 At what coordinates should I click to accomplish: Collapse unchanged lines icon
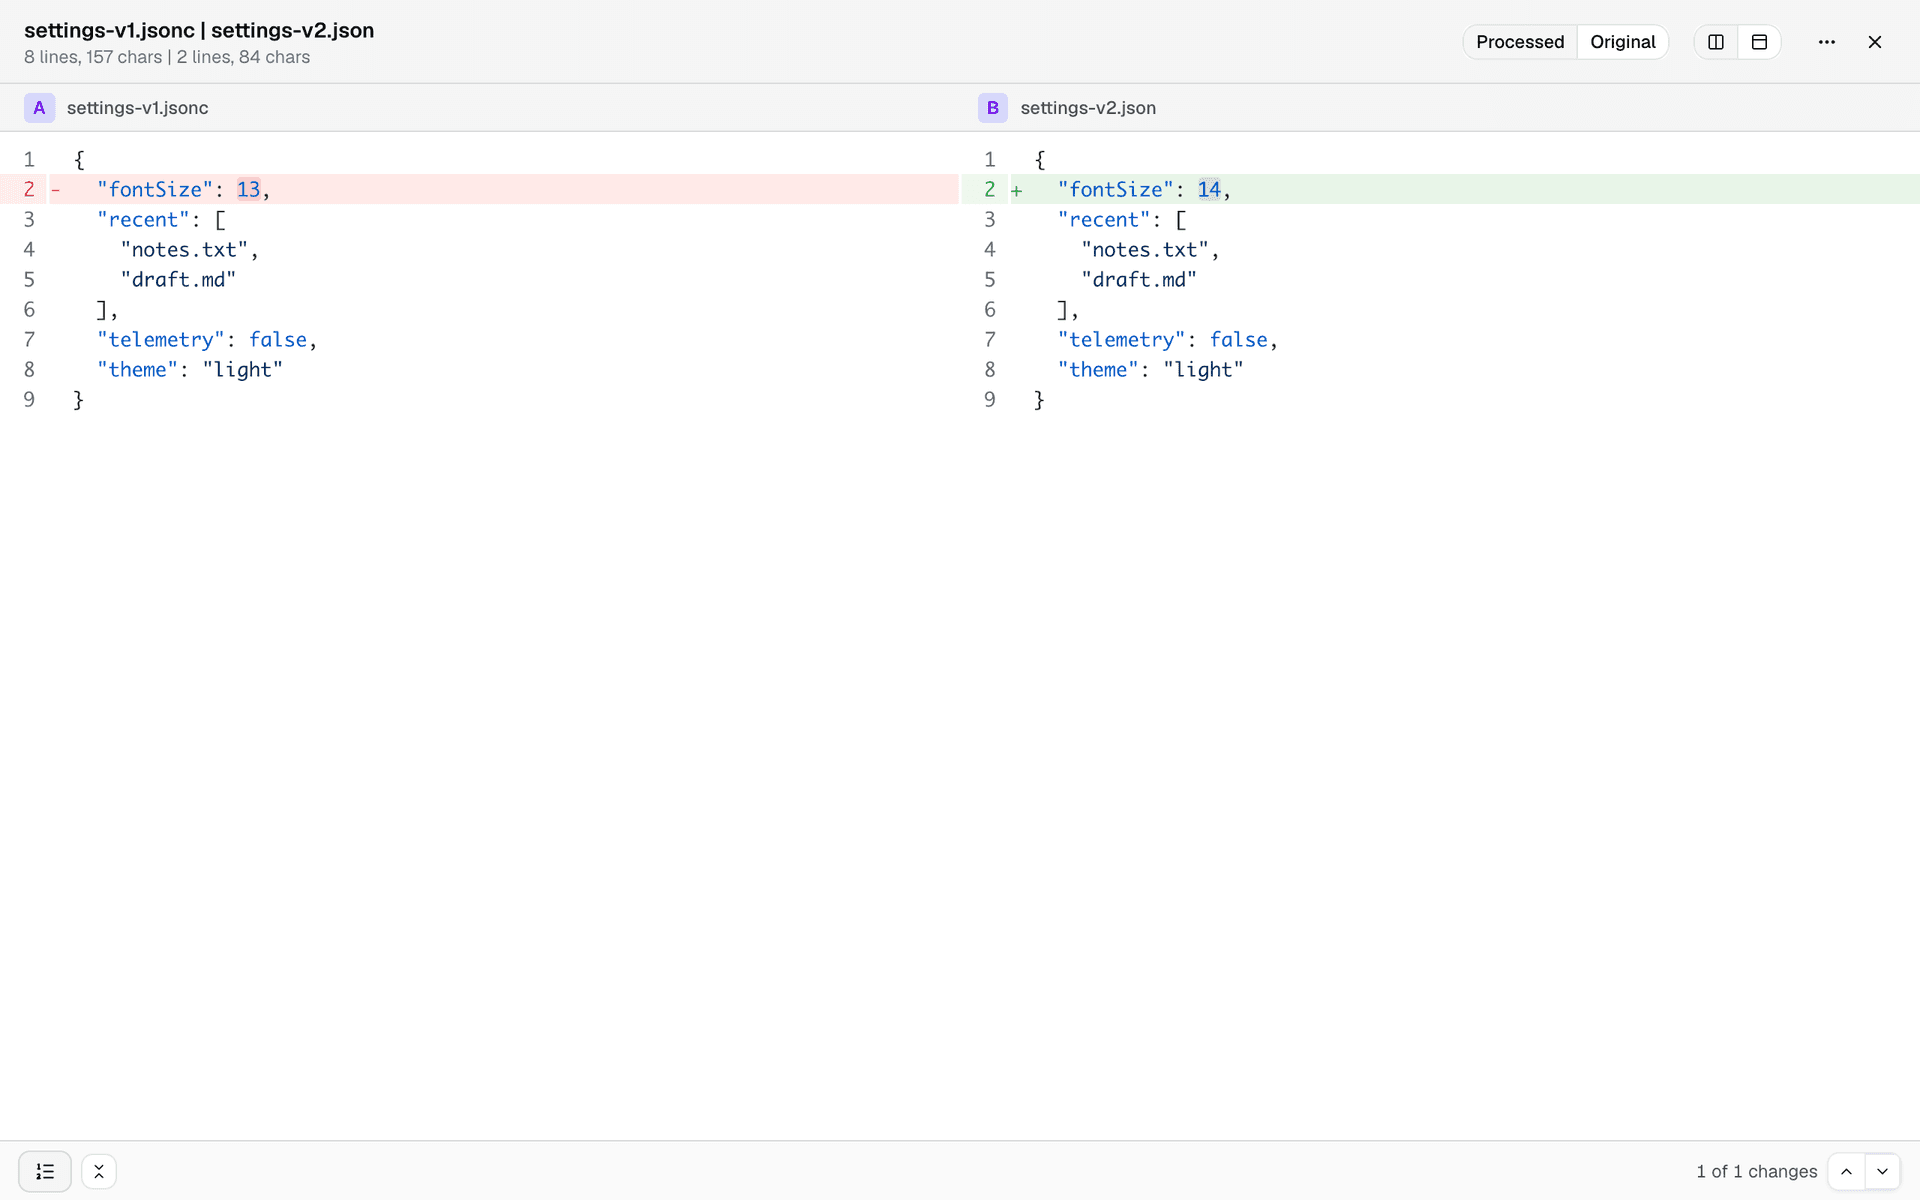(99, 1171)
